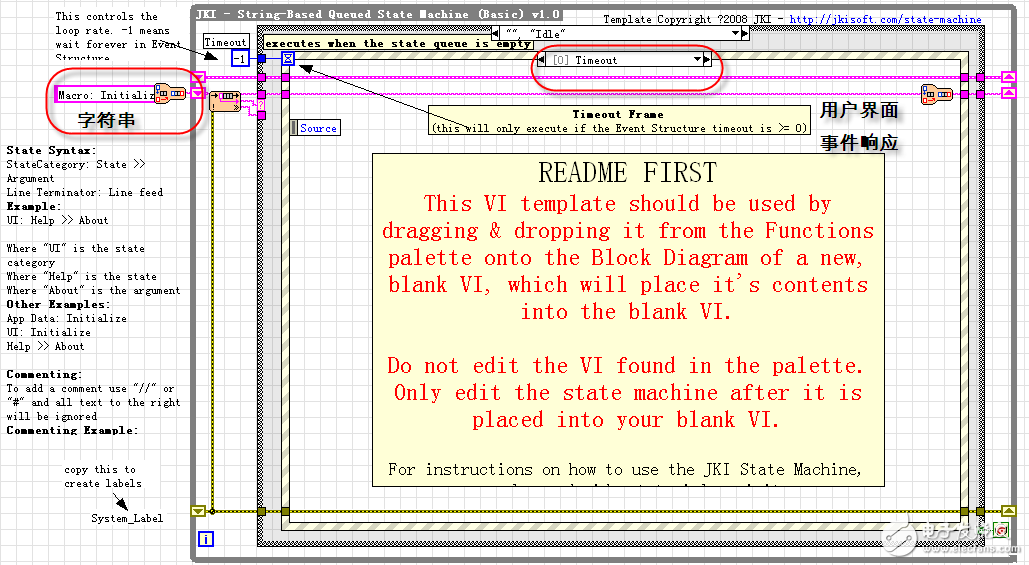Click the 'Commenting:' heading

pos(45,374)
